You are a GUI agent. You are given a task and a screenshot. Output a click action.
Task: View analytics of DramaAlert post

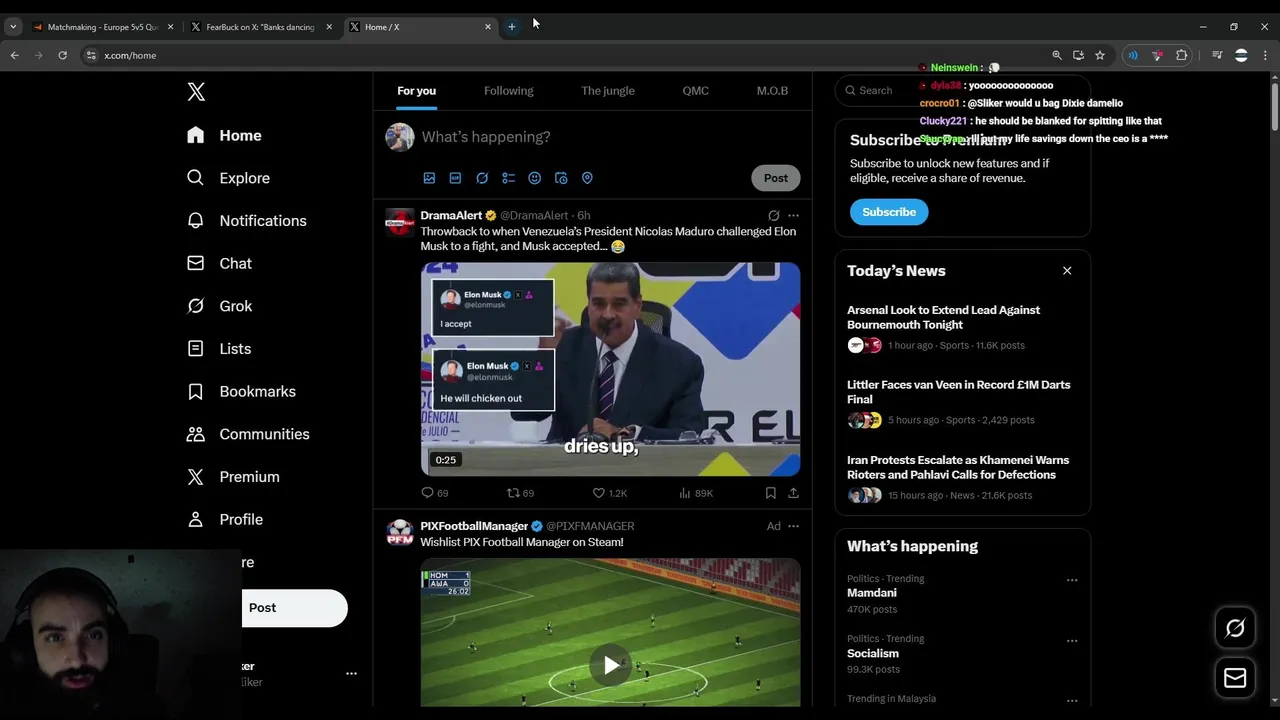point(695,493)
